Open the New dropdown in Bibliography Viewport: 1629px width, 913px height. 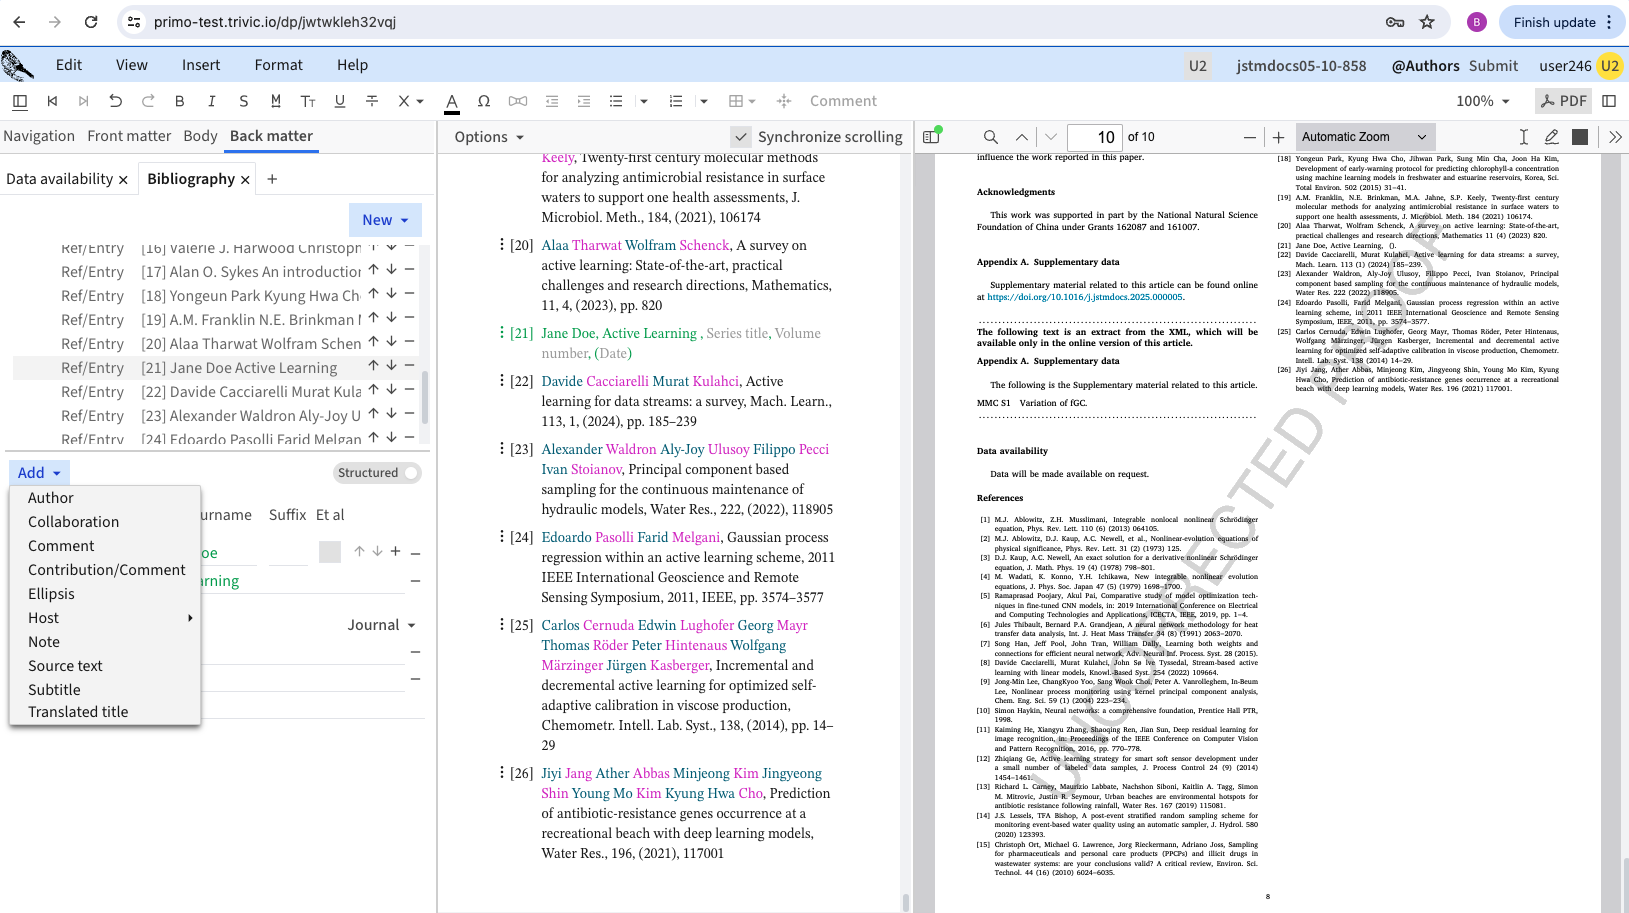click(385, 220)
